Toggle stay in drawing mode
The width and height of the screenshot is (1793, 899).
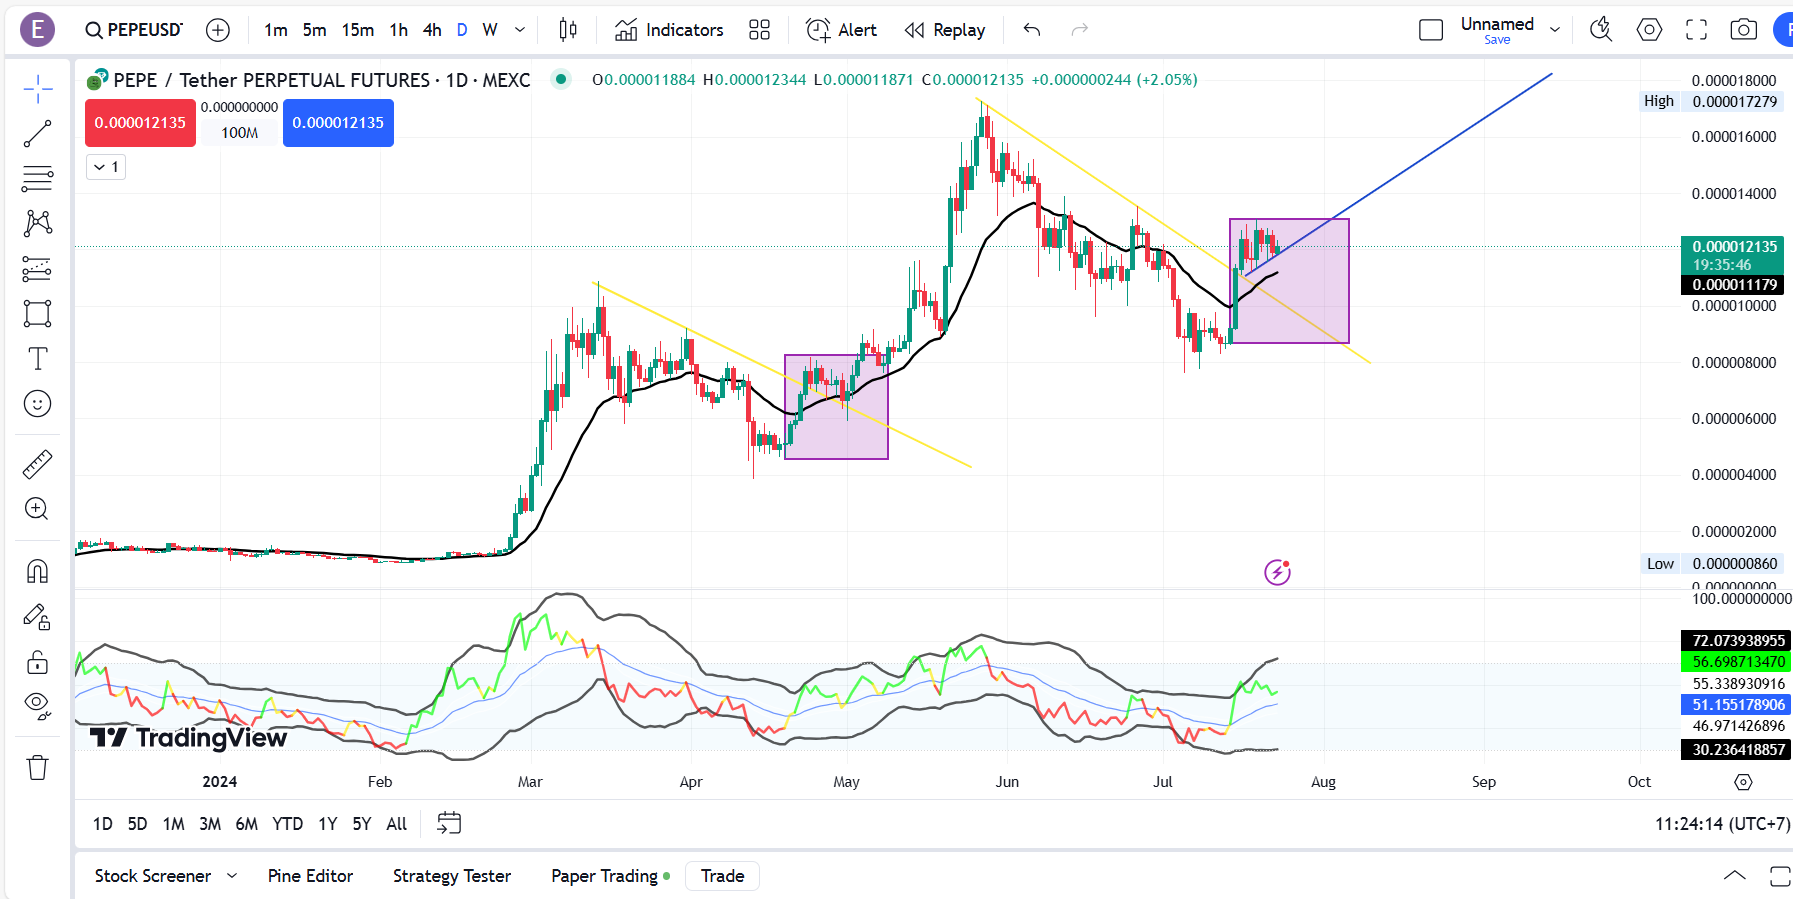pos(38,617)
